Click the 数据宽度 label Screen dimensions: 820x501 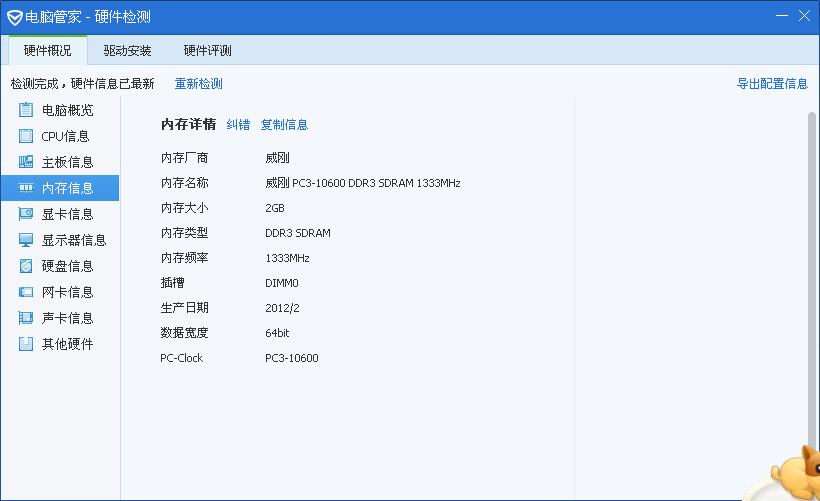(x=185, y=333)
